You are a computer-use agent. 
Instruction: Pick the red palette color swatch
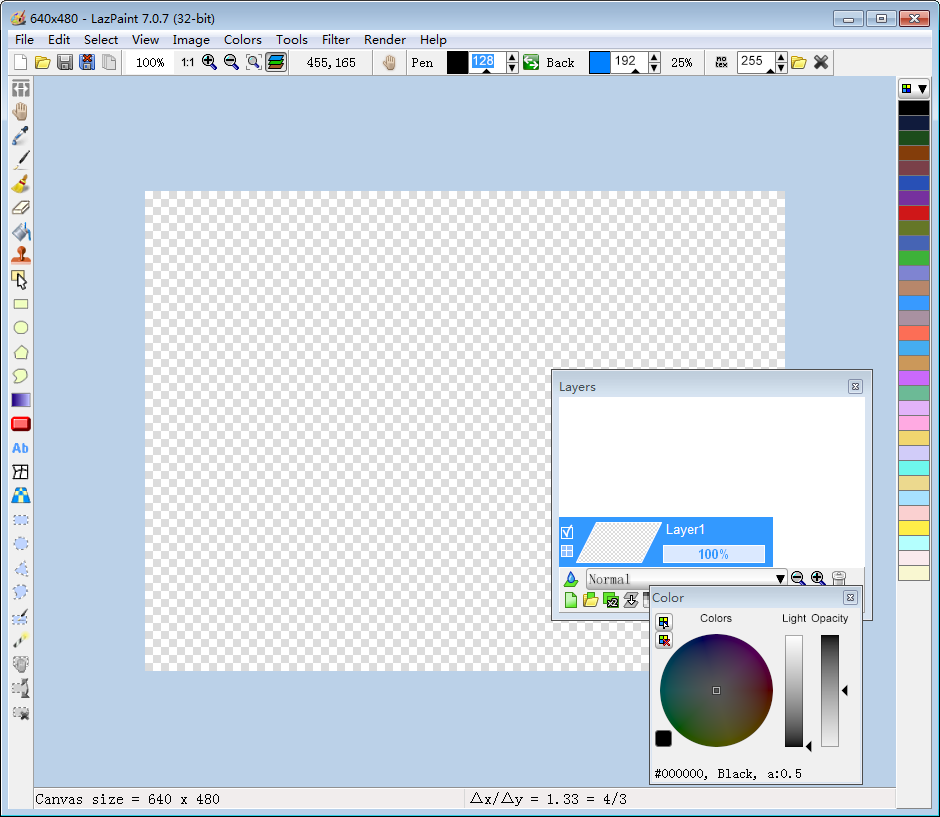(x=914, y=213)
